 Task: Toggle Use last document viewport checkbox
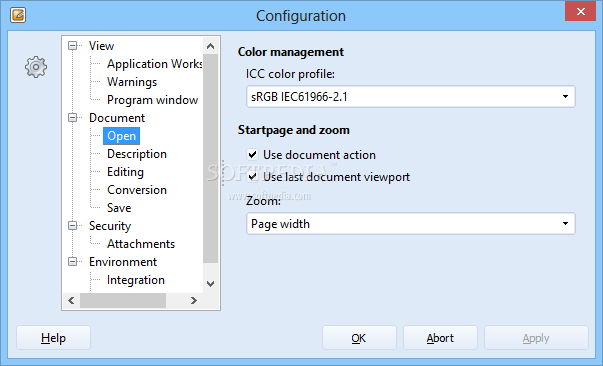(x=252, y=176)
